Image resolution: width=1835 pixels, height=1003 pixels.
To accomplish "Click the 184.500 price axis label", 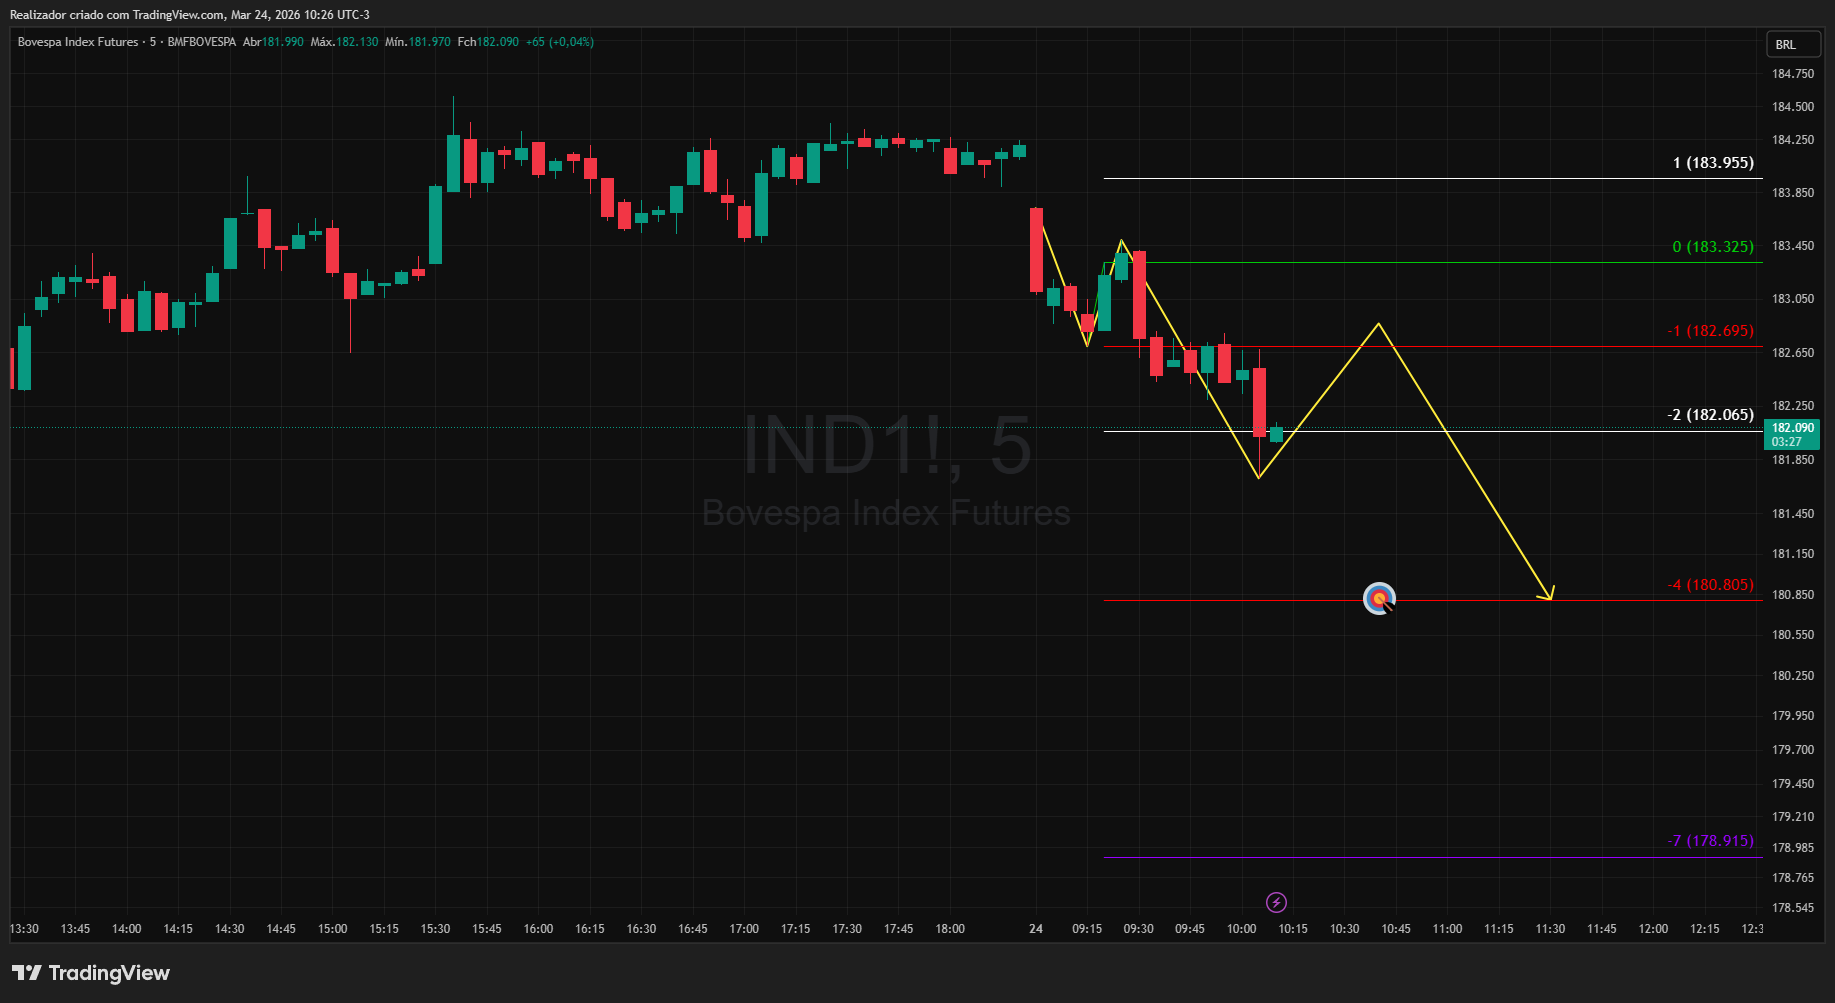I will 1793,107.
